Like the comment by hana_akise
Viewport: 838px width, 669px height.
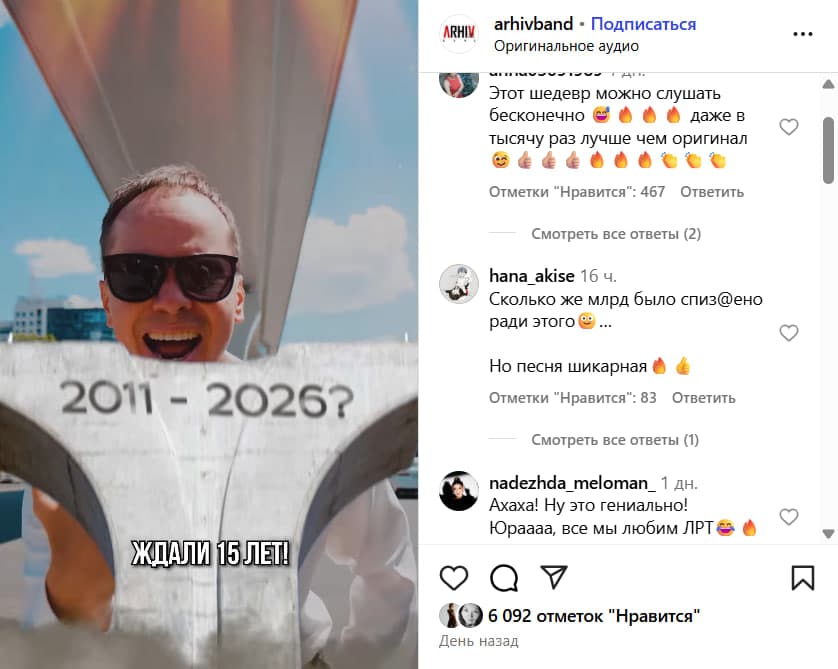click(789, 333)
